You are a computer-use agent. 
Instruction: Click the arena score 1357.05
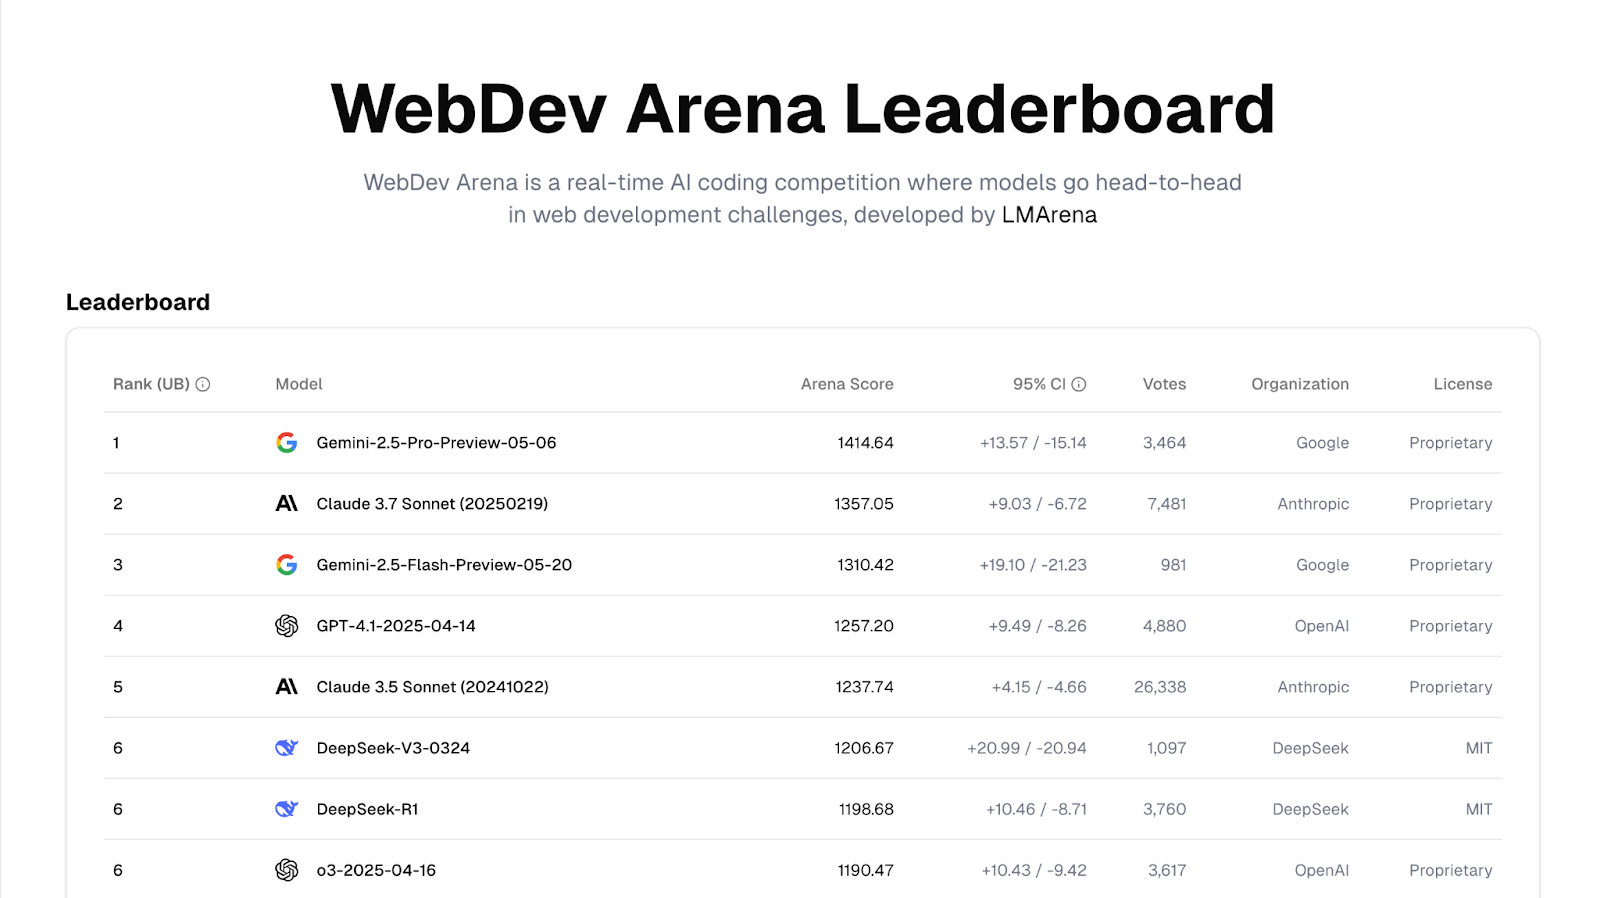[x=864, y=504]
